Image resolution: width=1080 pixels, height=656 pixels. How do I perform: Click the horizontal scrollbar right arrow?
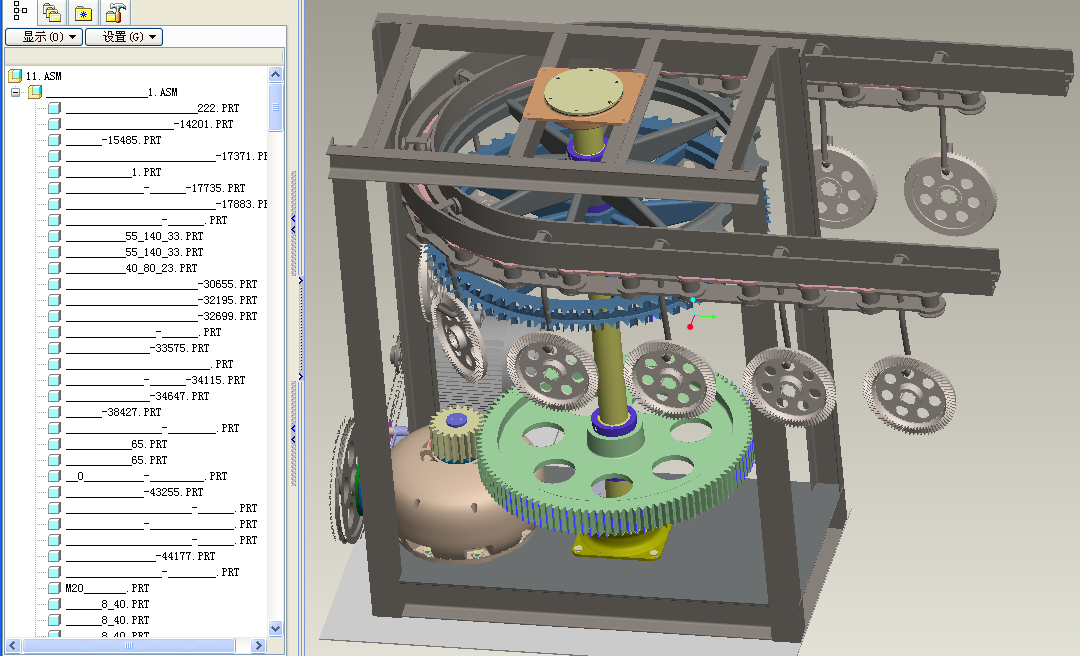[258, 646]
